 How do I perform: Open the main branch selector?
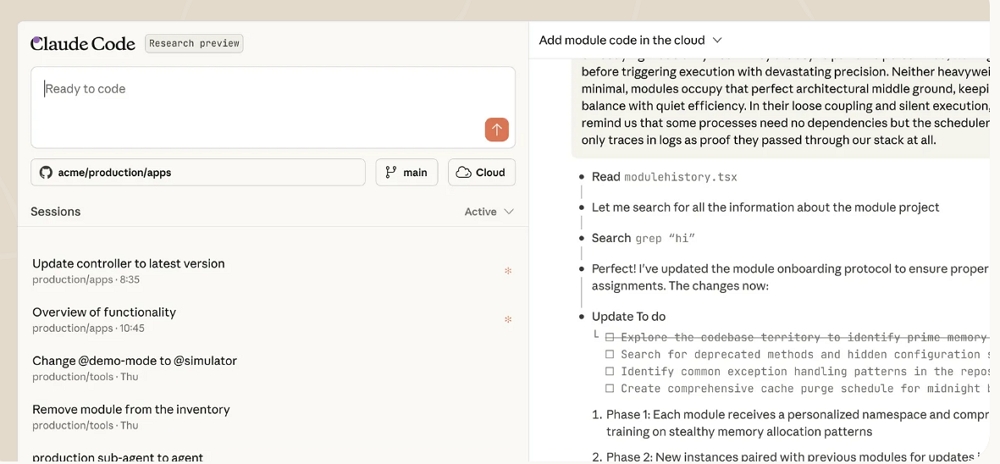pyautogui.click(x=406, y=172)
